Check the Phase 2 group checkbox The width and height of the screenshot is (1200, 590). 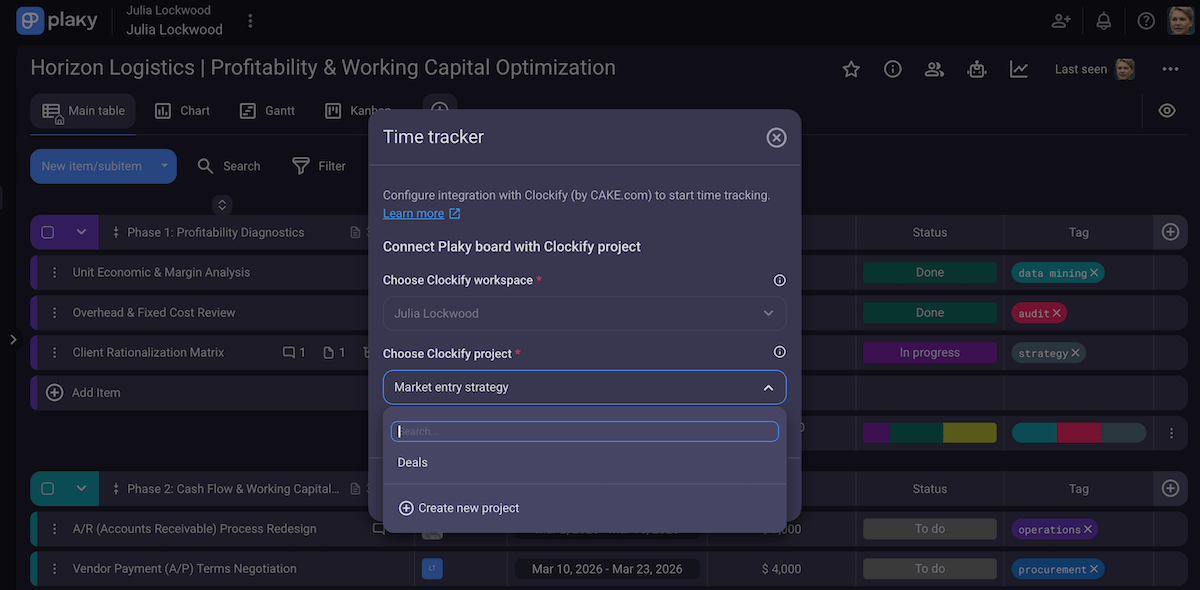point(47,490)
